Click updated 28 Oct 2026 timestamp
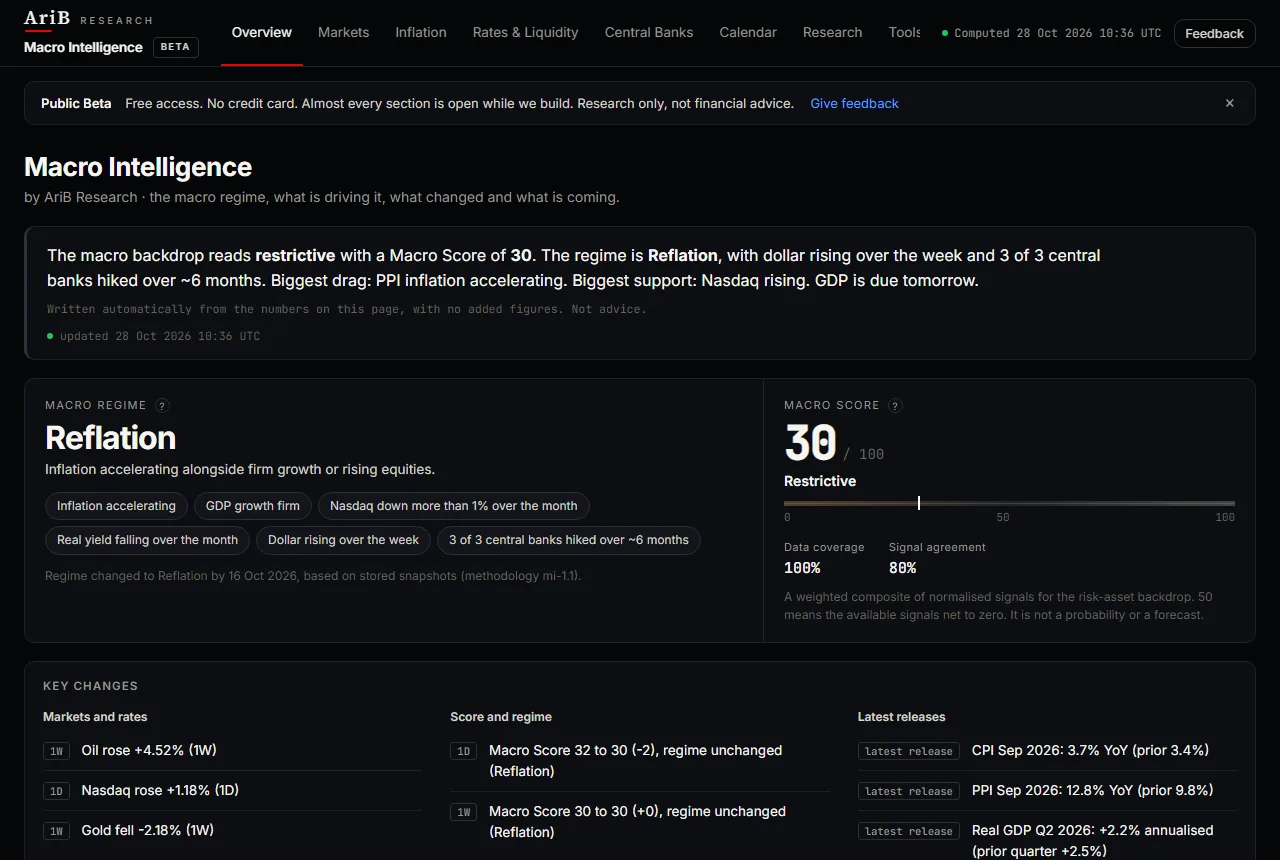 (x=154, y=336)
